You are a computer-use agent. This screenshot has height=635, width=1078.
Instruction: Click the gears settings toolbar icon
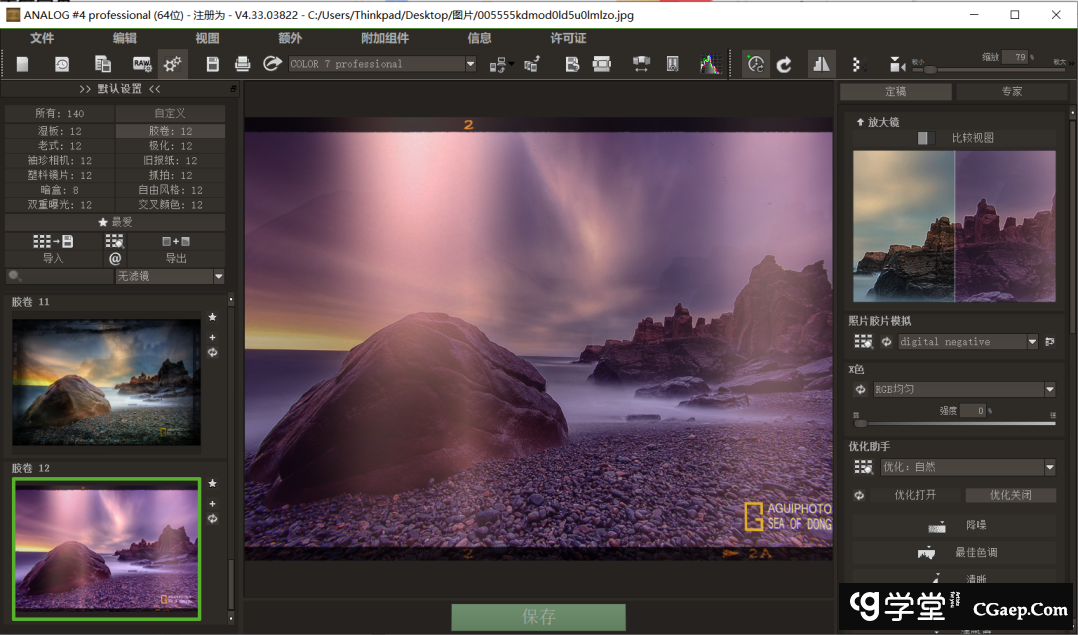pos(173,64)
